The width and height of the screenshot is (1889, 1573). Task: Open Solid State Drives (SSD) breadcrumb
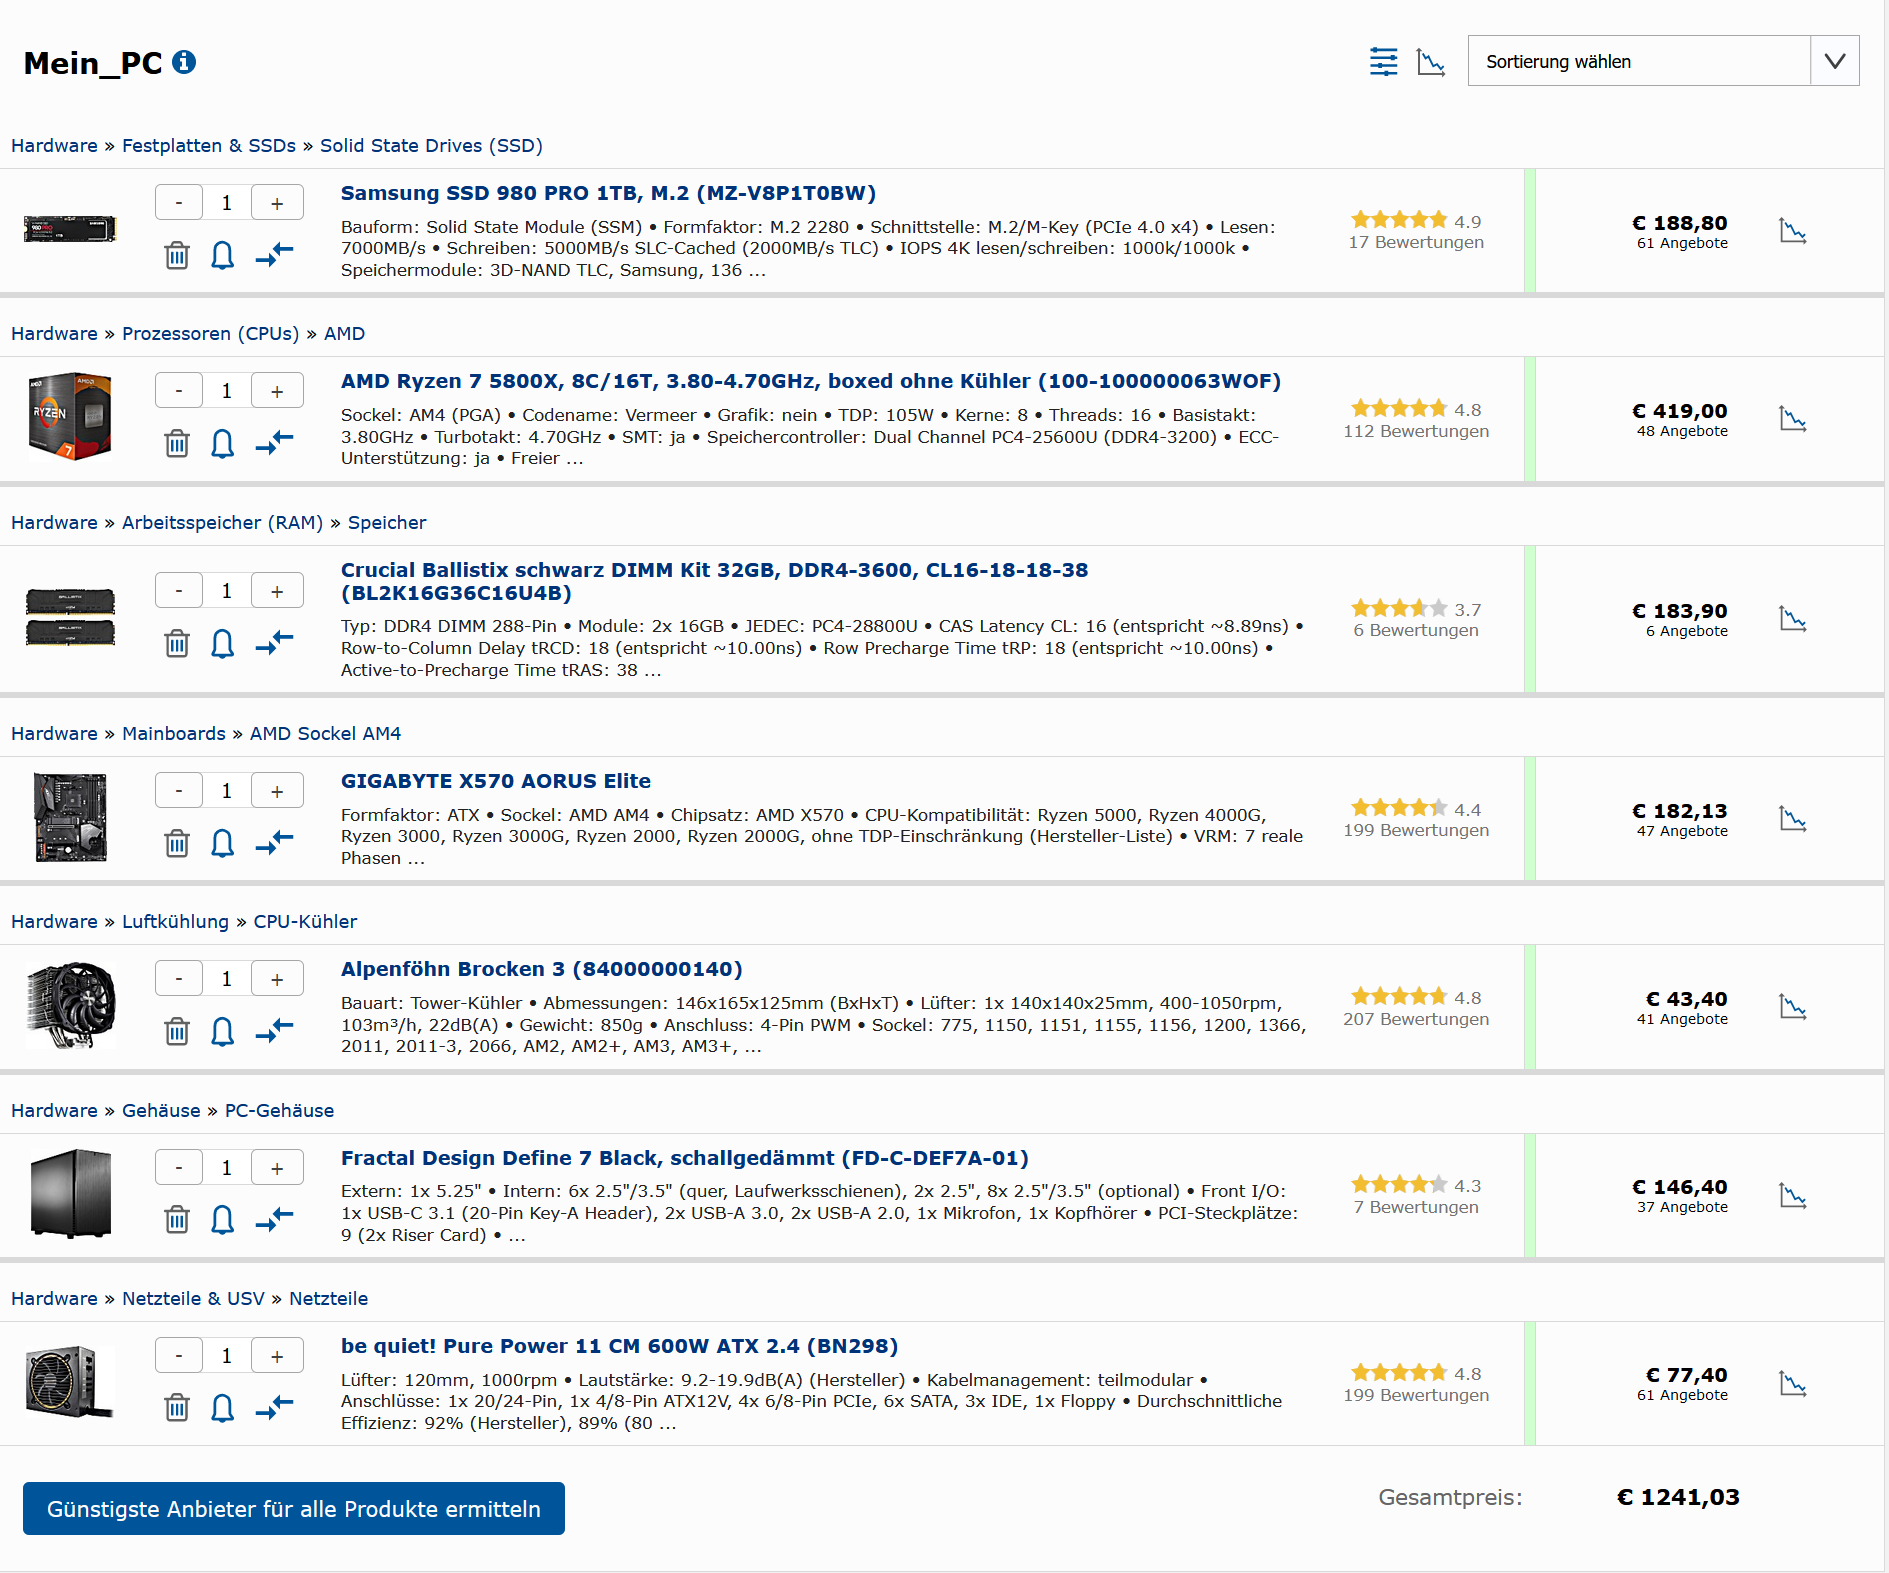coord(431,145)
